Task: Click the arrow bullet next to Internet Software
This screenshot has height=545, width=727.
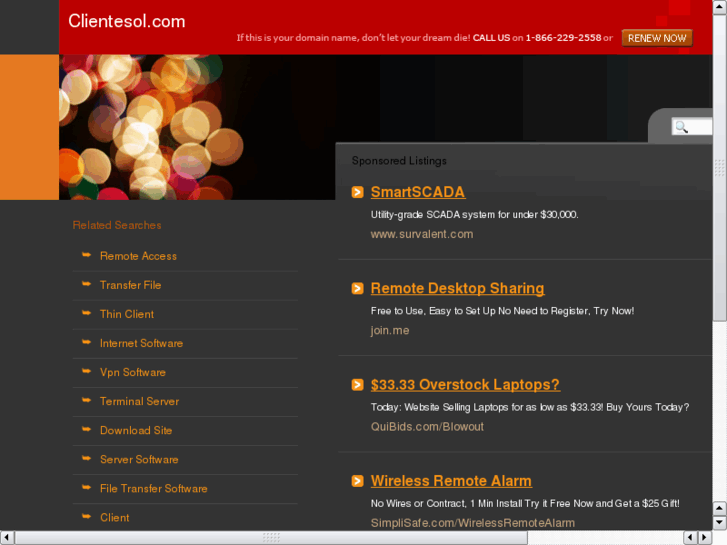Action: 87,342
